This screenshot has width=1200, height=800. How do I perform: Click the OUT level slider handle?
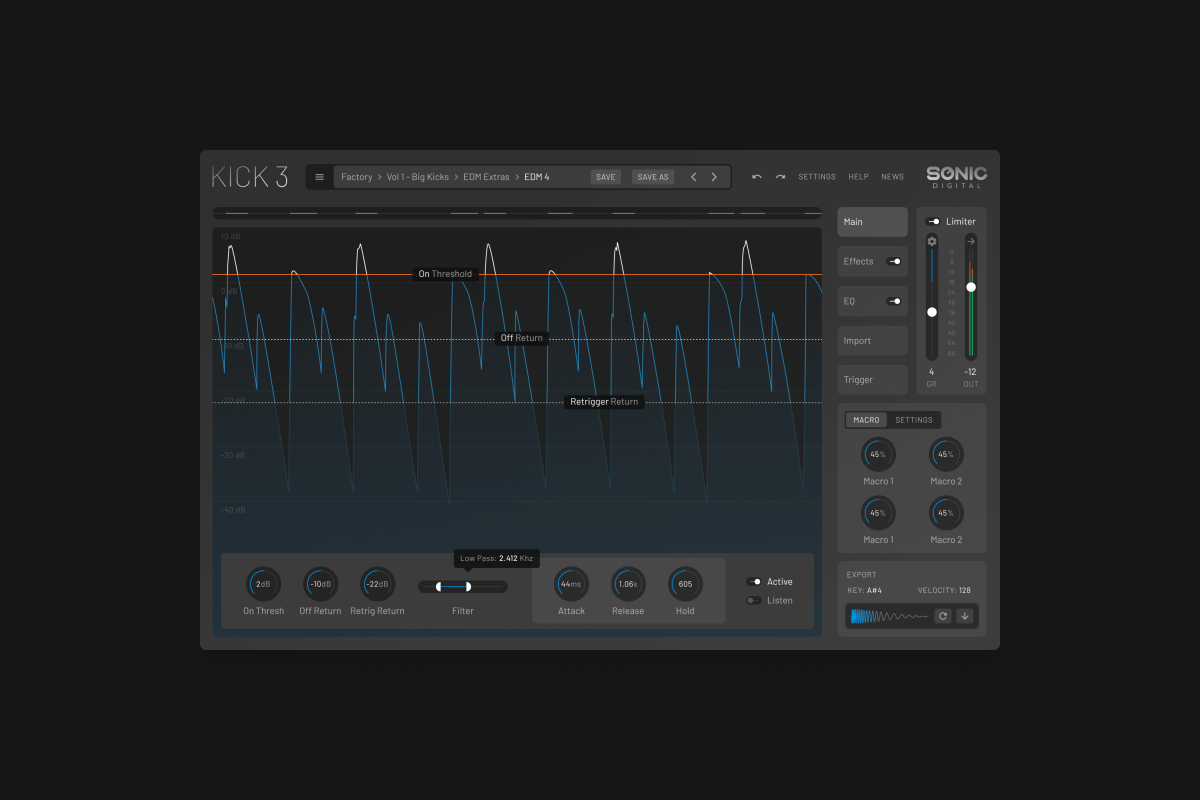[970, 287]
